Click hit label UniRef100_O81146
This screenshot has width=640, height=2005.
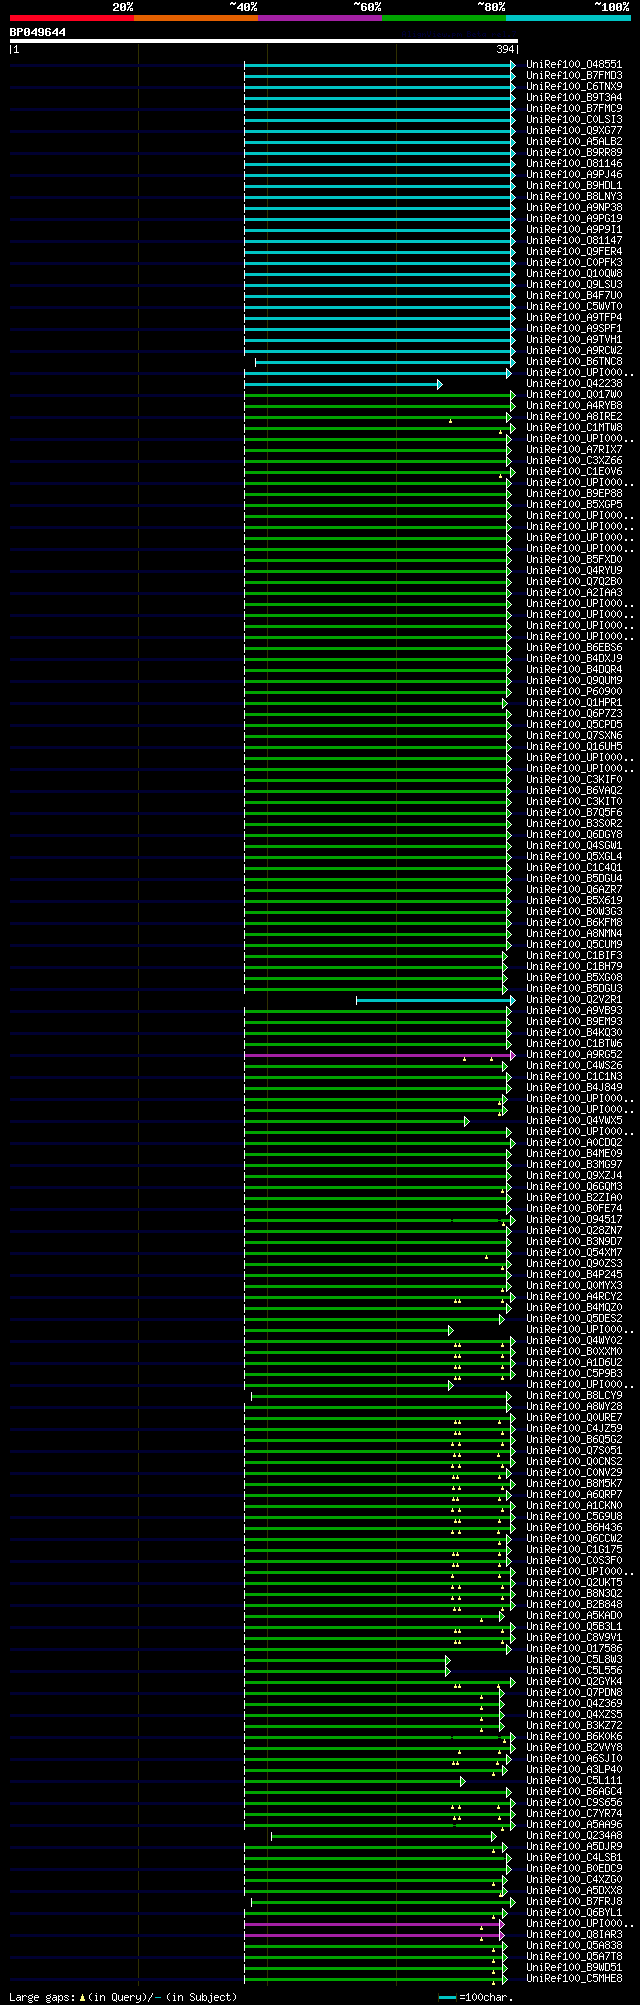coord(574,163)
